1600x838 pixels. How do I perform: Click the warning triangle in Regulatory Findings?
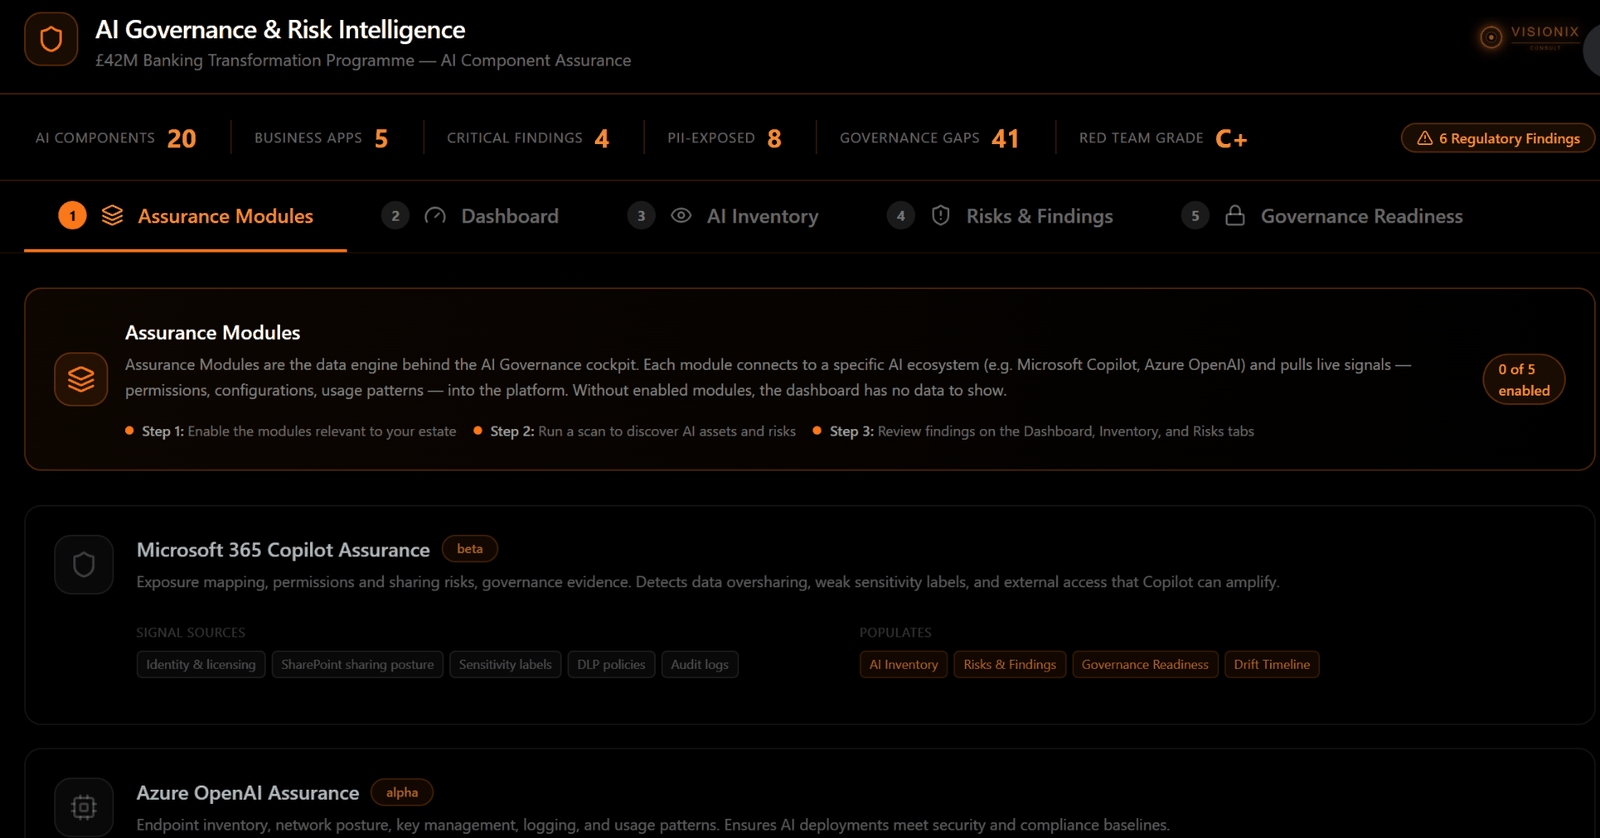1425,138
